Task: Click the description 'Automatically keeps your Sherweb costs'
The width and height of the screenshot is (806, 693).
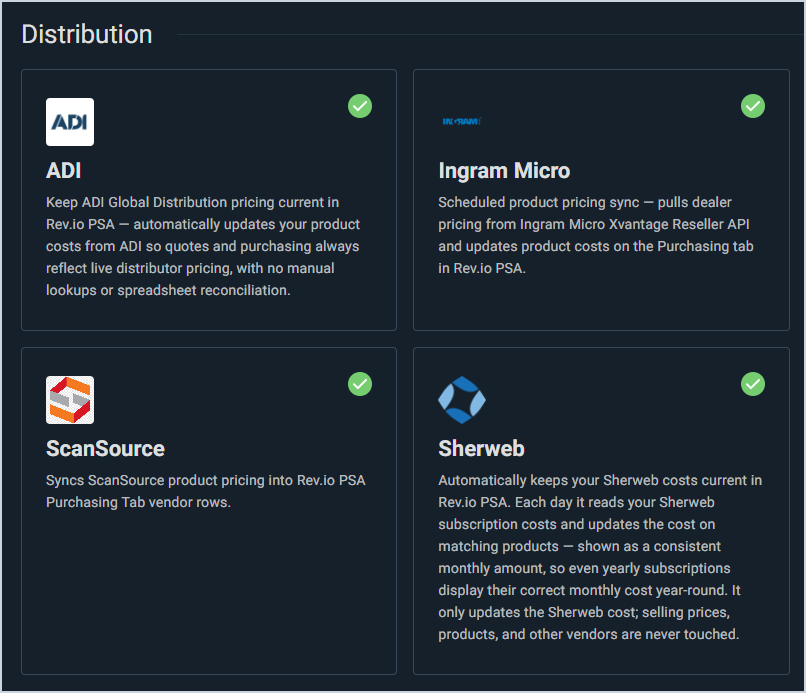Action: [600, 557]
